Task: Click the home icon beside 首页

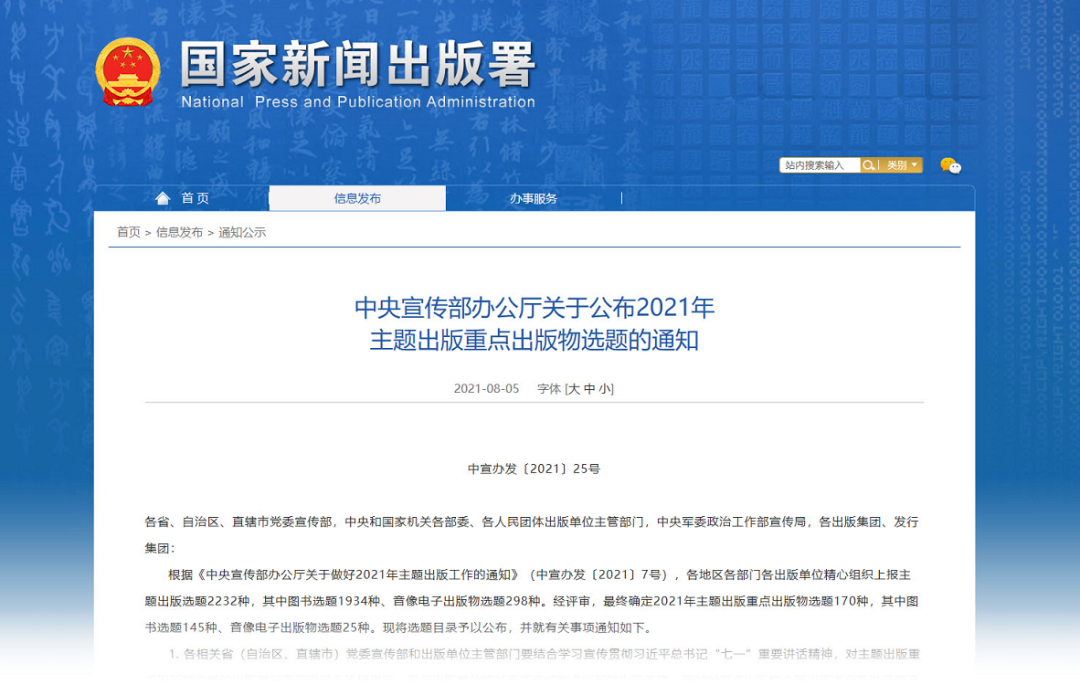Action: click(x=163, y=198)
